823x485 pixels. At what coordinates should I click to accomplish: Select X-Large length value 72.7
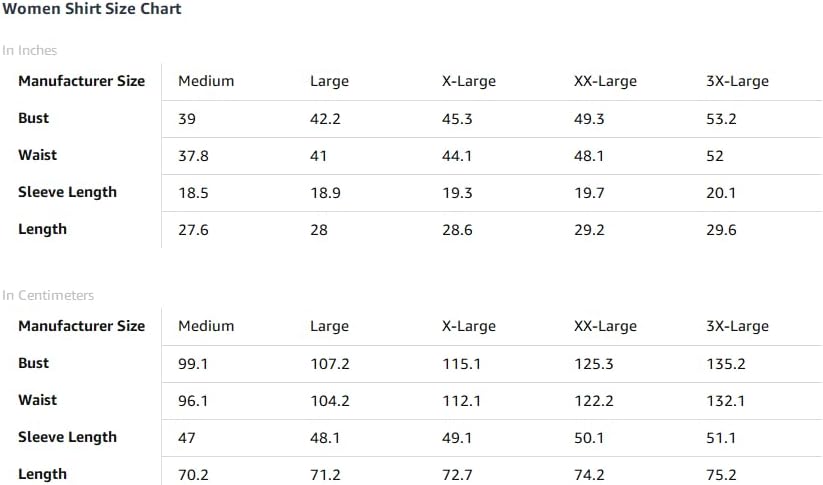click(x=457, y=475)
